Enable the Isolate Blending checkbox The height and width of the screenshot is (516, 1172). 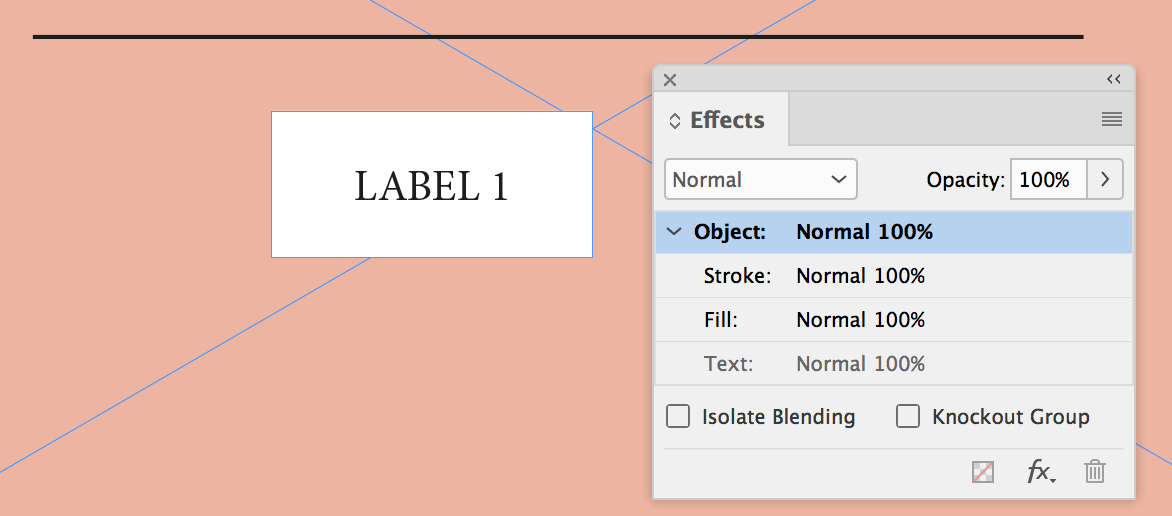[x=678, y=416]
